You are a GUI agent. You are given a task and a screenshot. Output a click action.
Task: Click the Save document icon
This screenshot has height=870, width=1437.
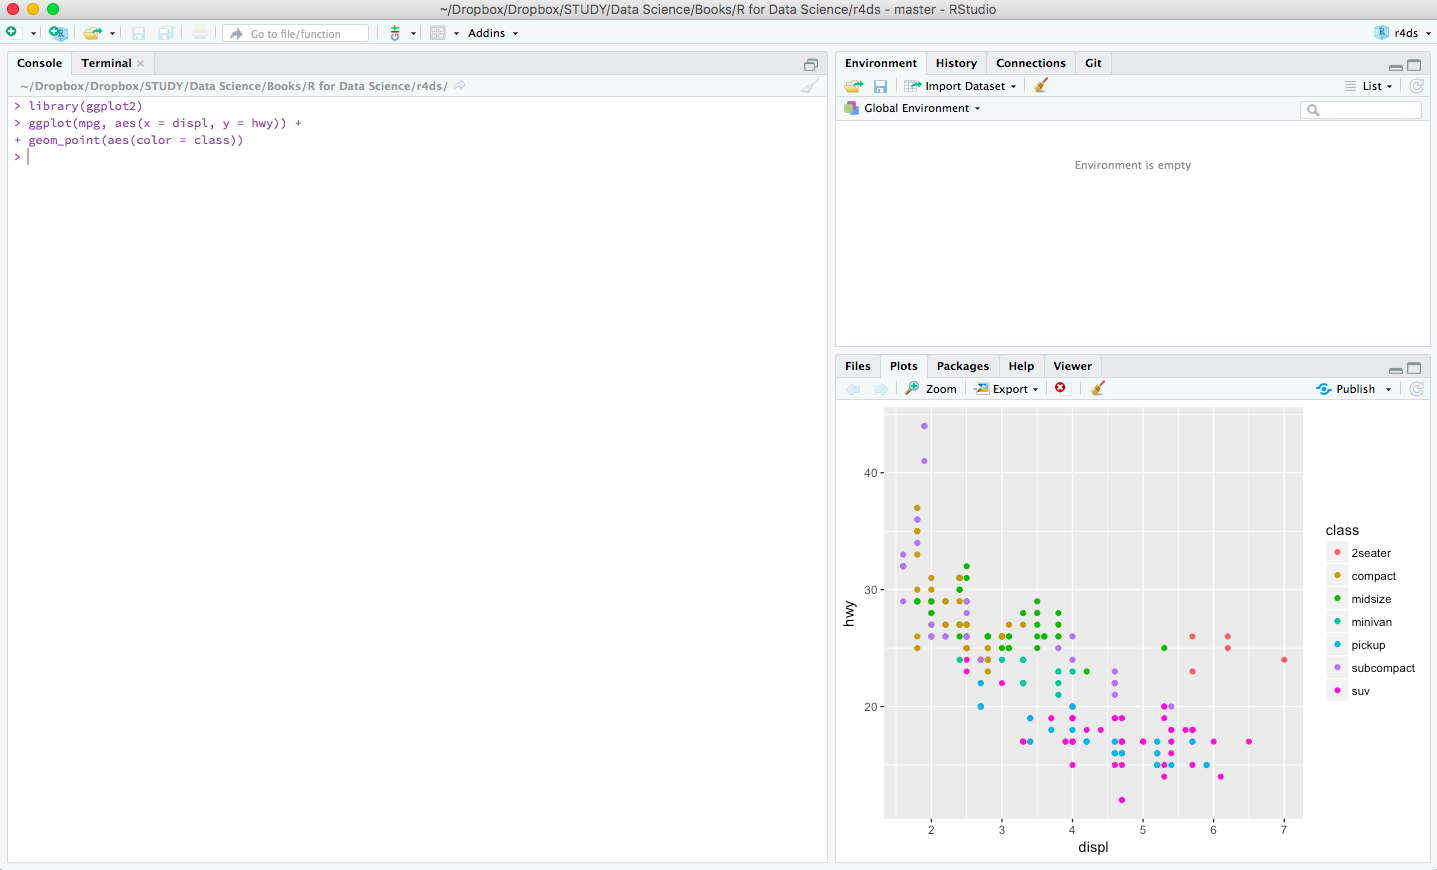pos(139,33)
